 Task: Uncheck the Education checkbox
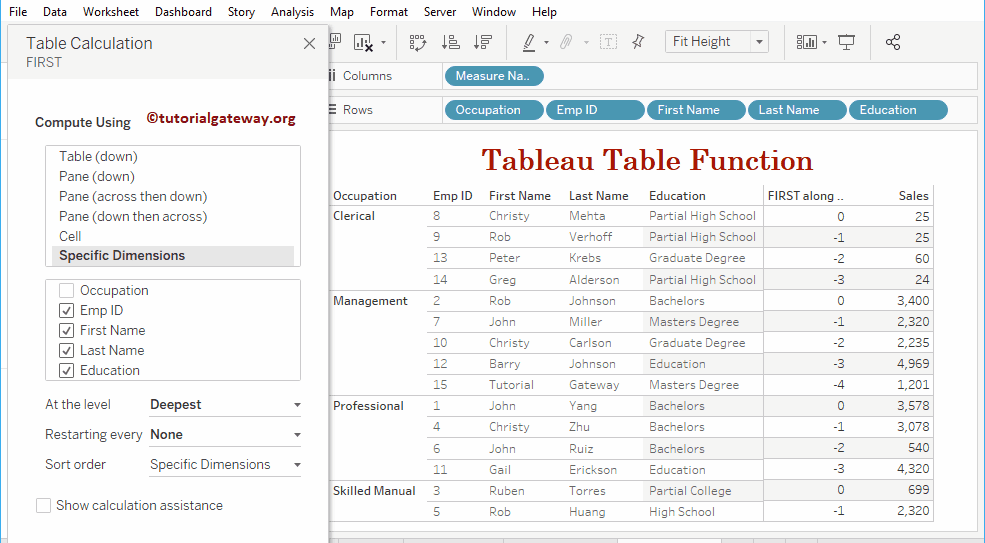(66, 371)
